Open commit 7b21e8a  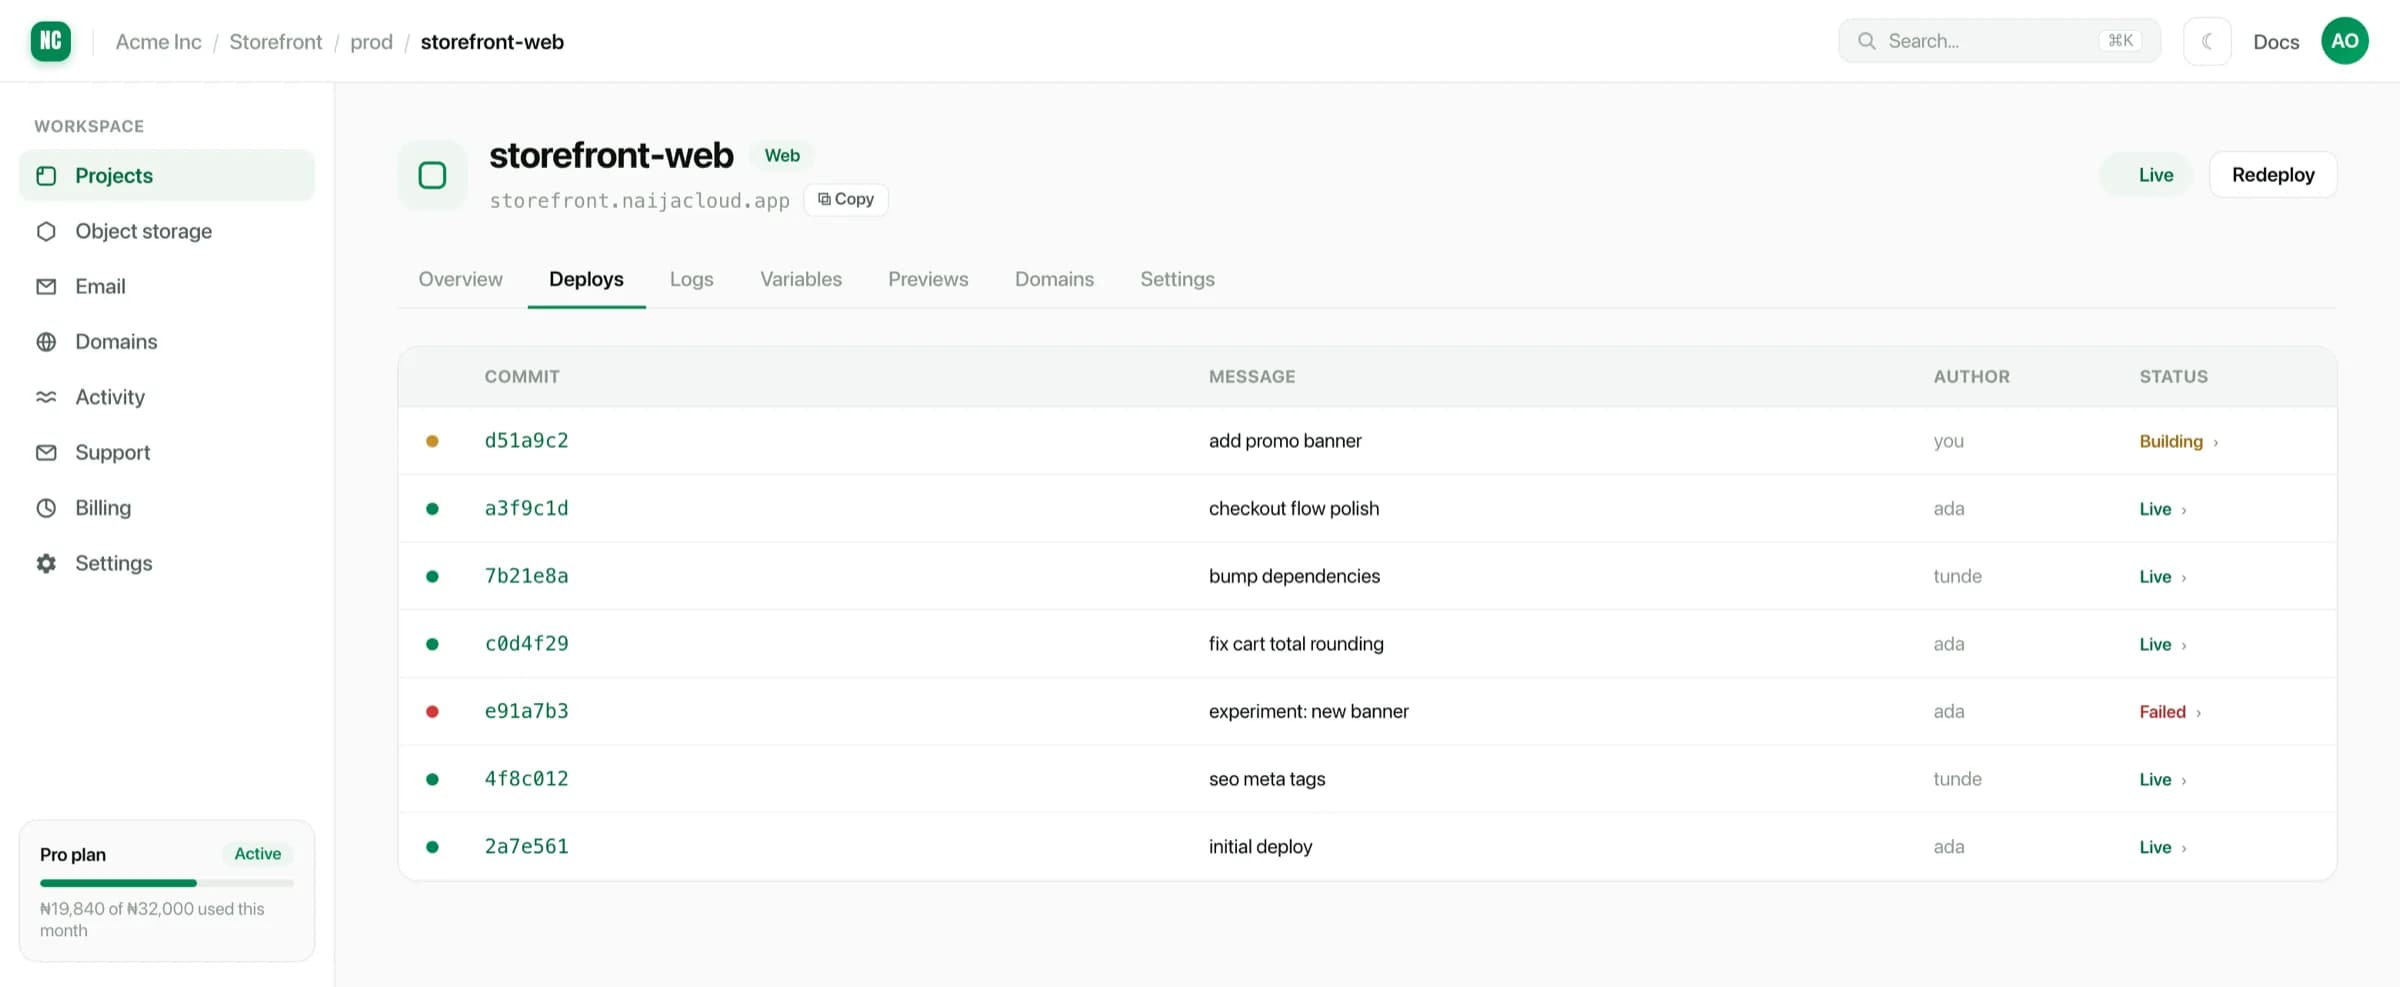(526, 576)
